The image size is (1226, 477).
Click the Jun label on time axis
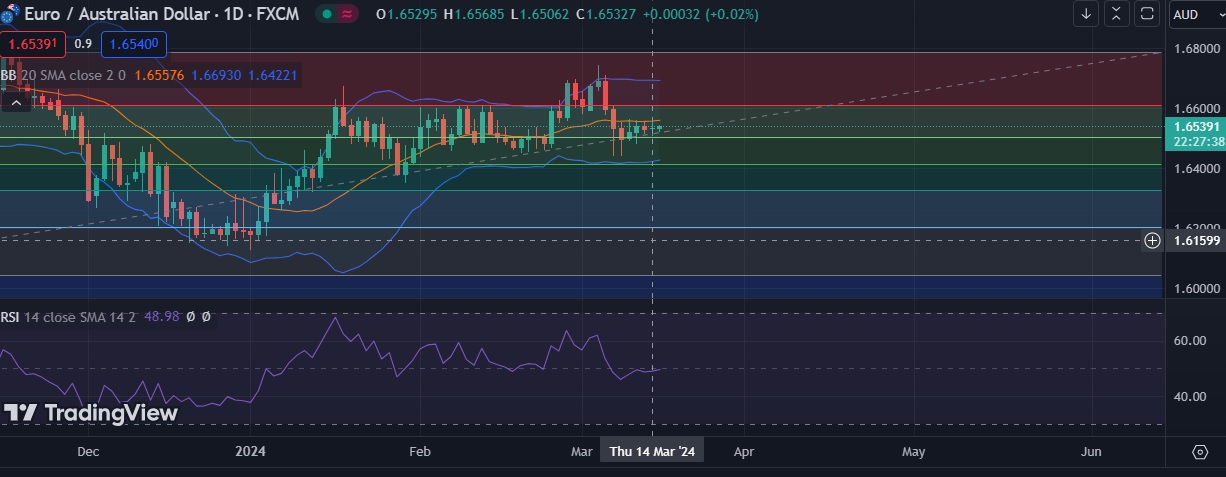pyautogui.click(x=1092, y=452)
